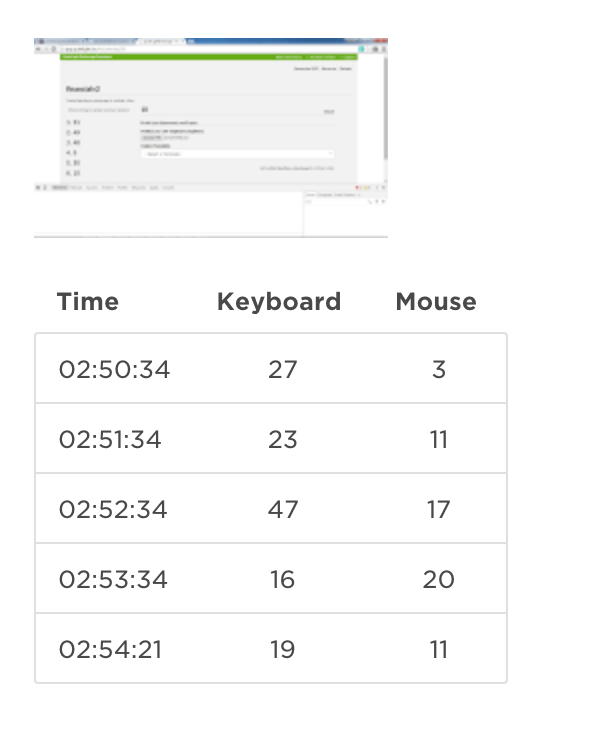Select the 02:54:21 time entry
596x730 pixels.
[x=110, y=649]
